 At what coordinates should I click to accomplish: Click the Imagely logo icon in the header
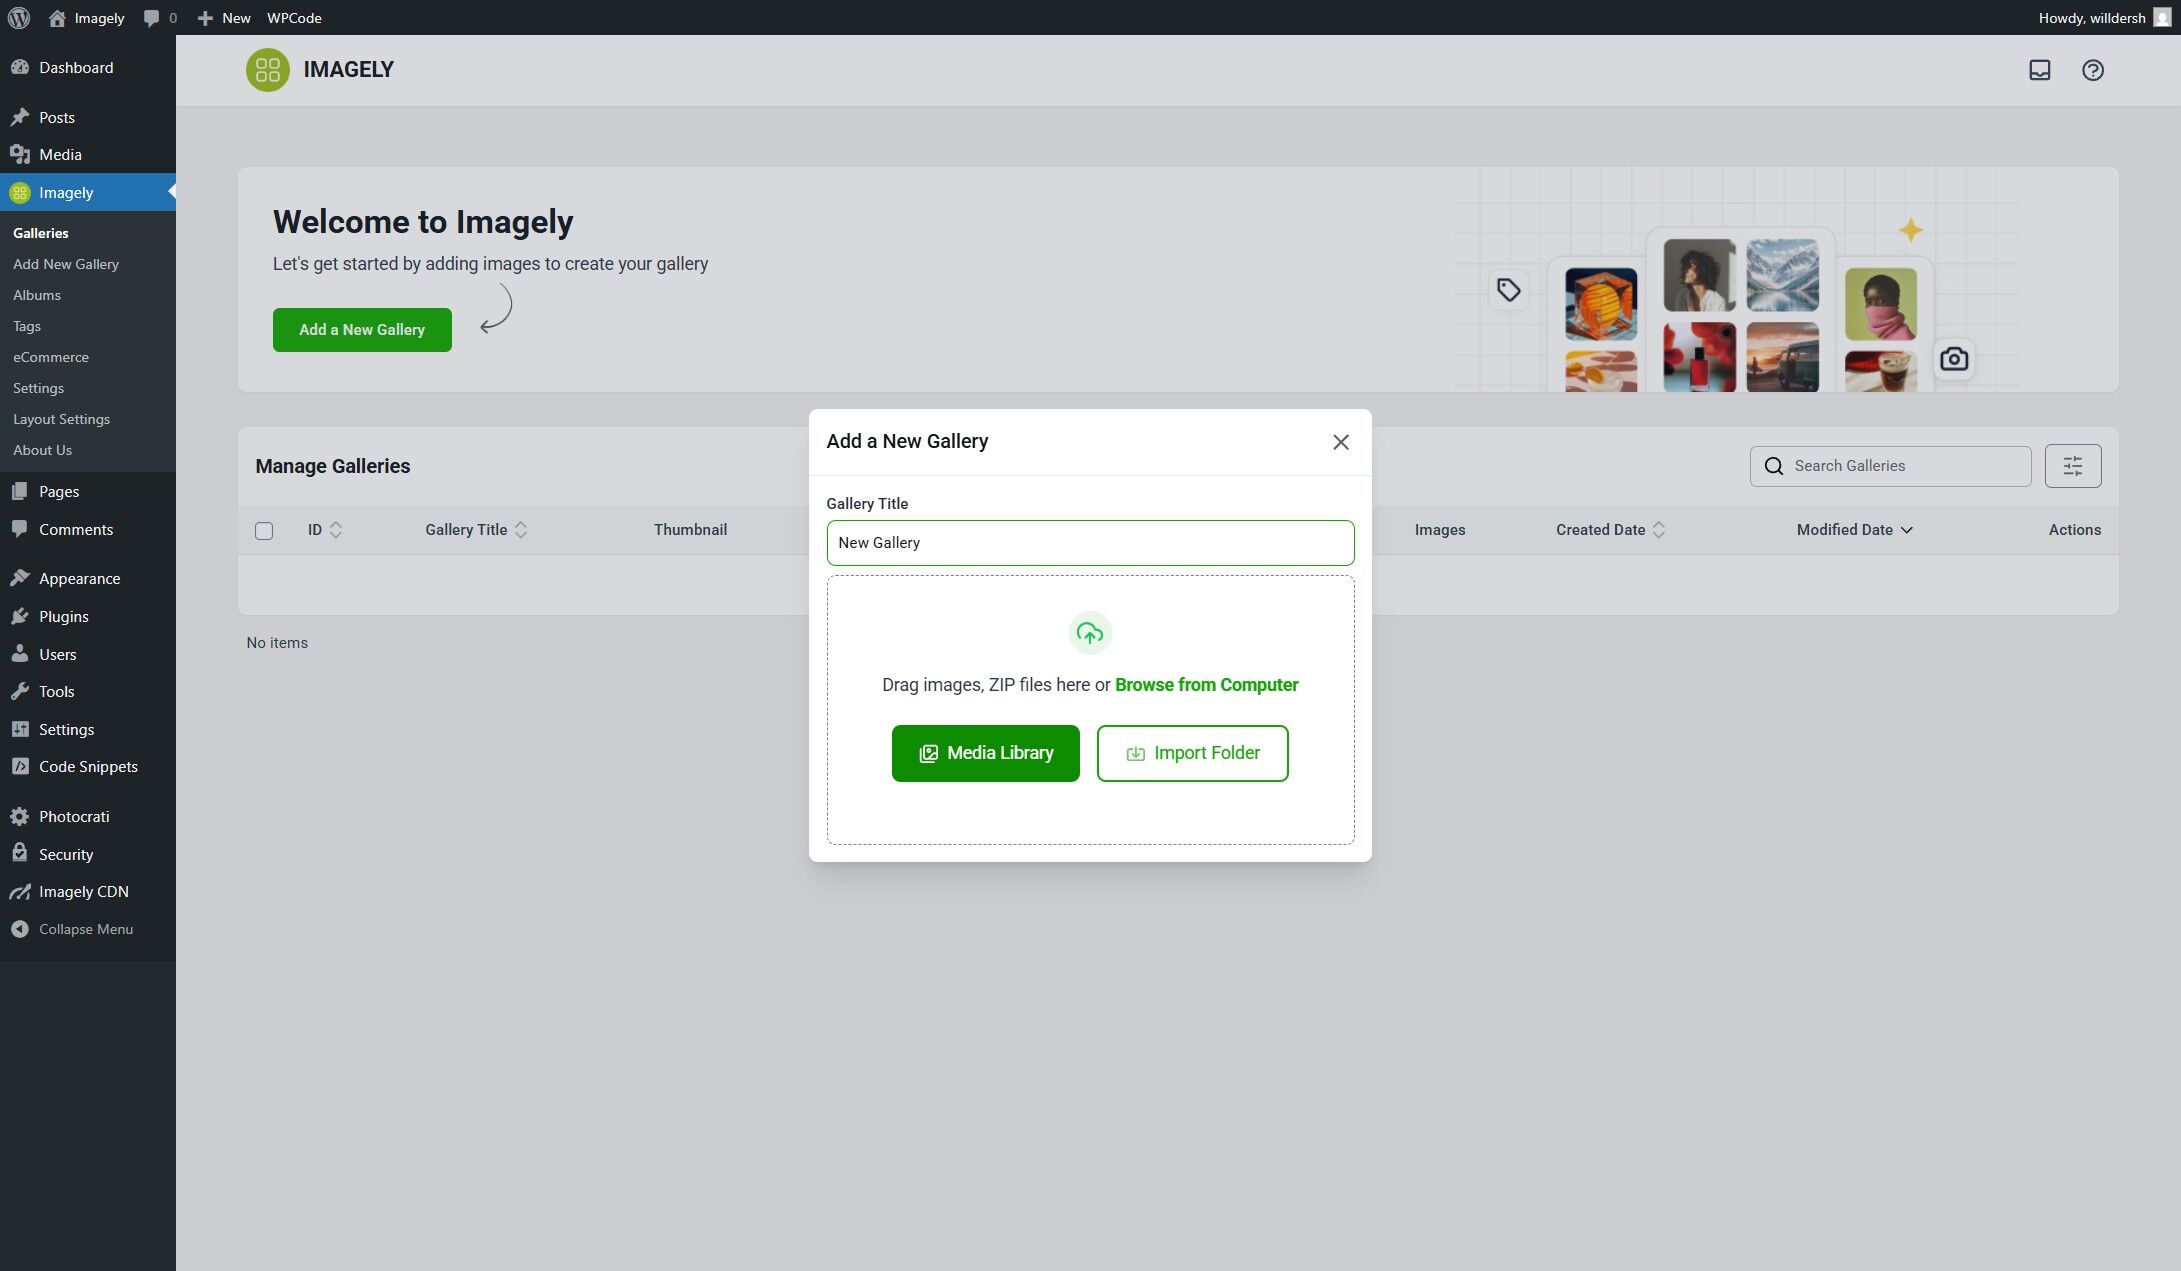coord(267,70)
